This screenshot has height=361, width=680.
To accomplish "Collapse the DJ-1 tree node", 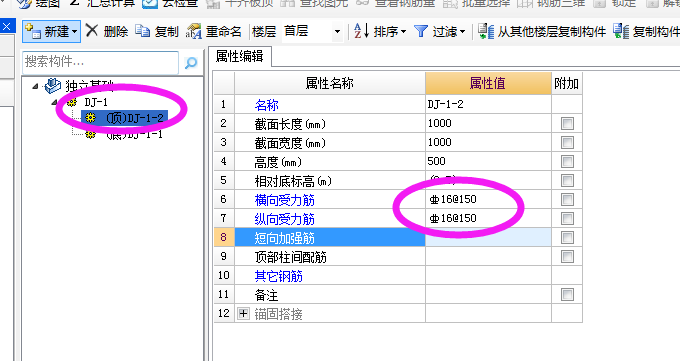I will [55, 103].
